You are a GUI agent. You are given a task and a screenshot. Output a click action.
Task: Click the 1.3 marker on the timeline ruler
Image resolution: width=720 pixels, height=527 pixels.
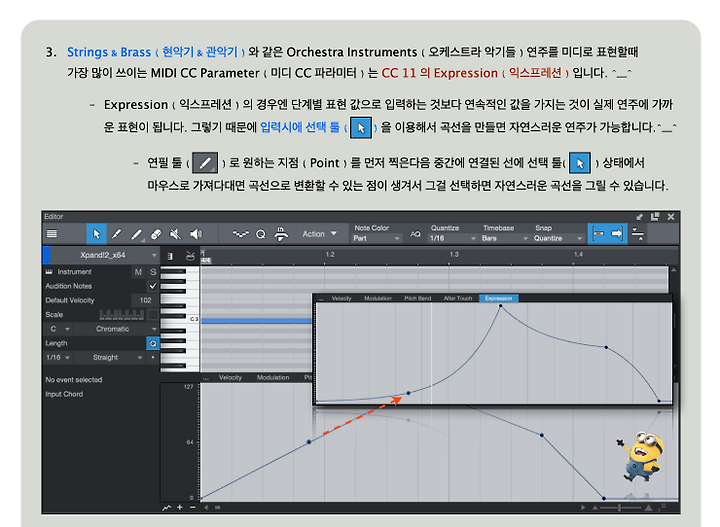(x=454, y=254)
